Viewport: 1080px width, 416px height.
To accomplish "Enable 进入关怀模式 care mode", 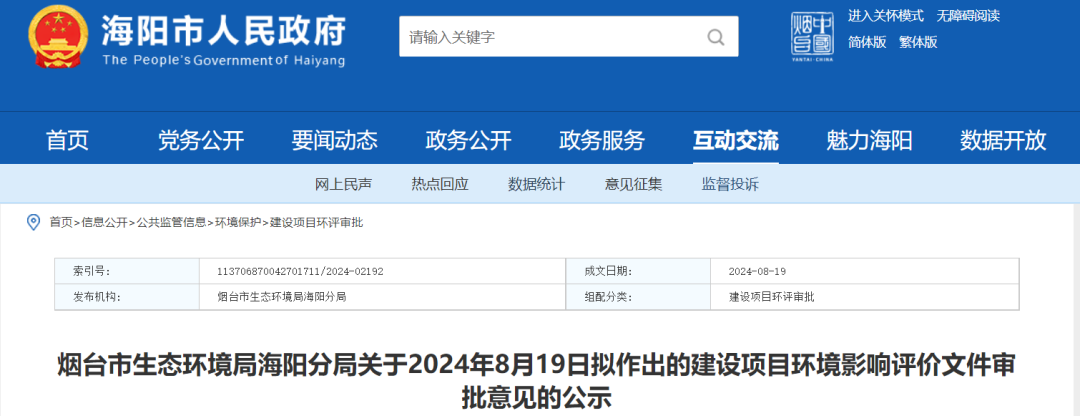I will click(885, 16).
